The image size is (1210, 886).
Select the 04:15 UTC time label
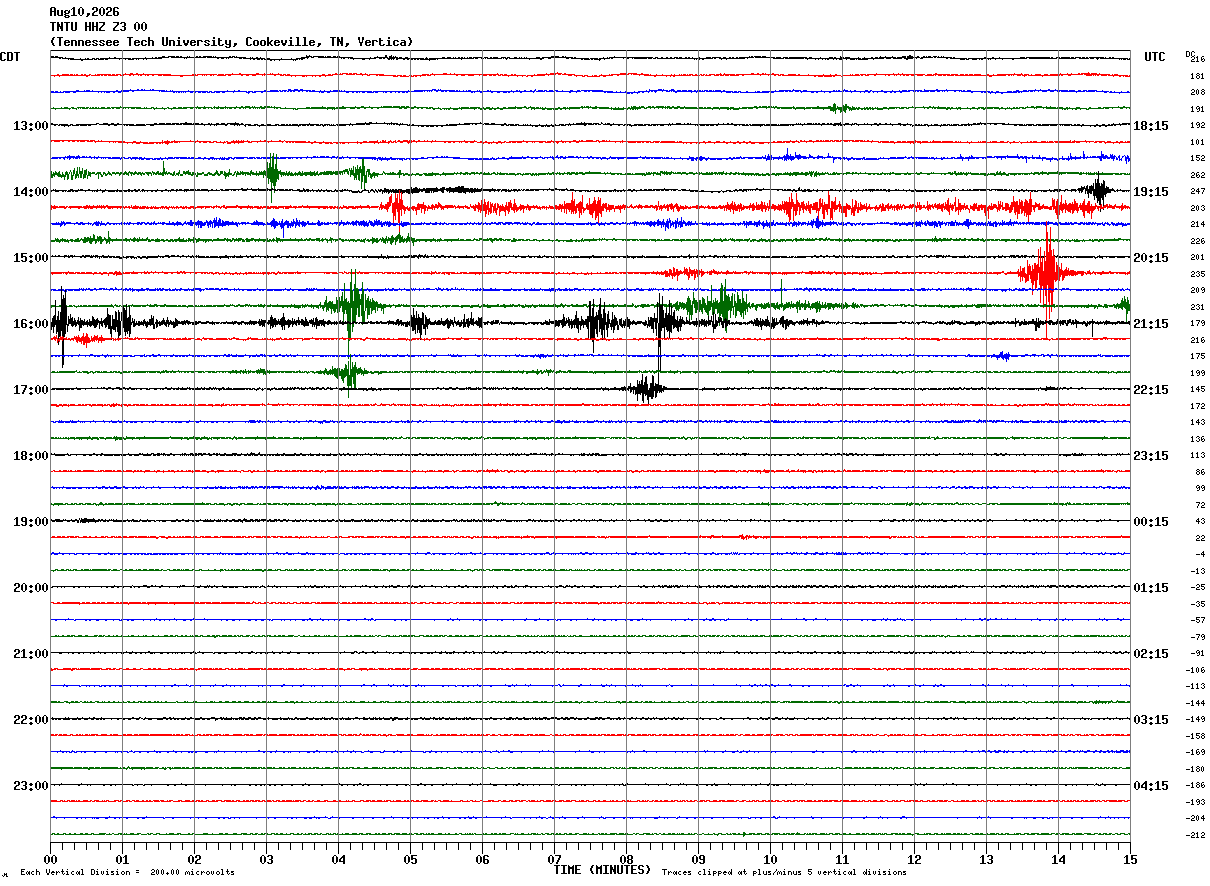1152,786
